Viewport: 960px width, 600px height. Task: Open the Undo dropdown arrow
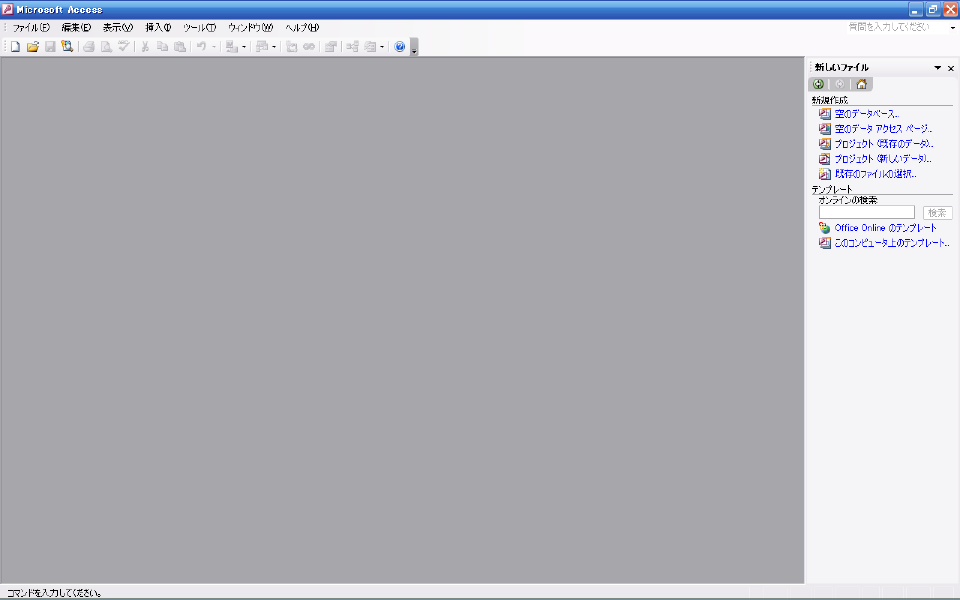pyautogui.click(x=214, y=47)
